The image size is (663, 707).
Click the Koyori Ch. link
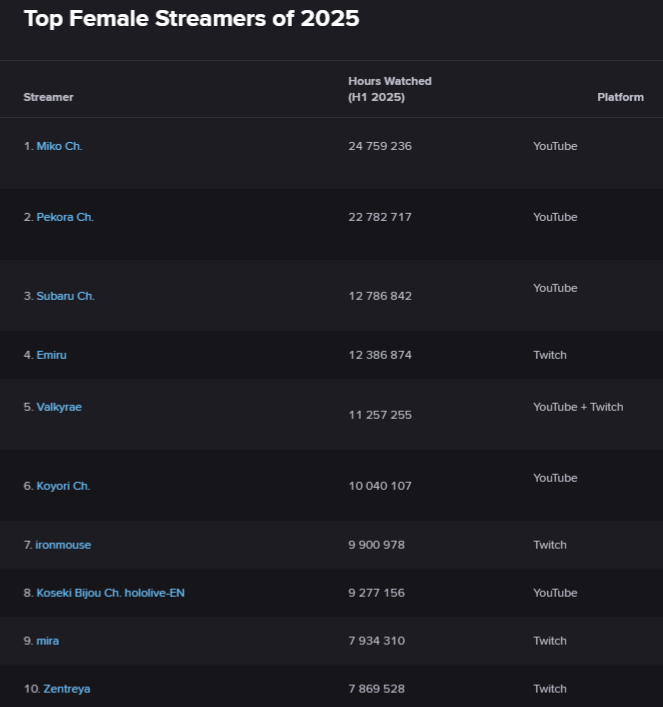(63, 486)
